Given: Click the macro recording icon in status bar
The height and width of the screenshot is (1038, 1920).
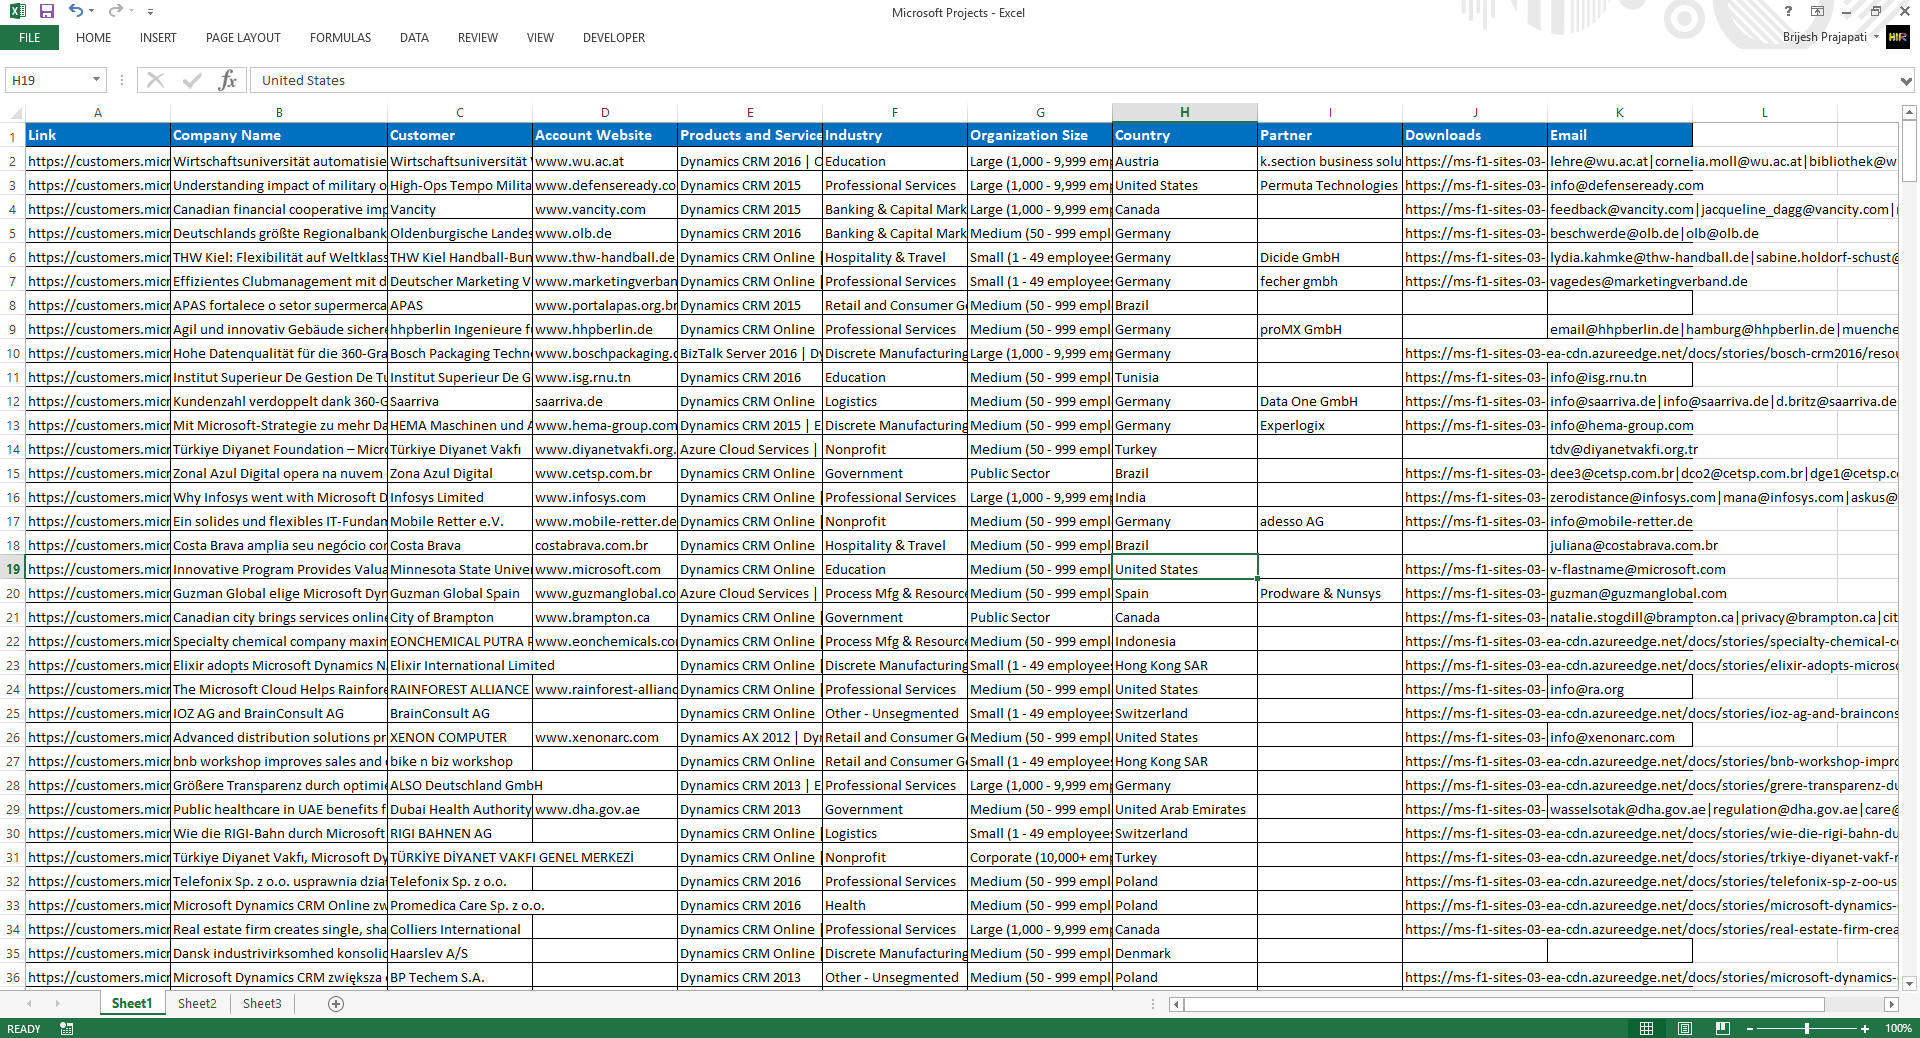Looking at the screenshot, I should (66, 1028).
